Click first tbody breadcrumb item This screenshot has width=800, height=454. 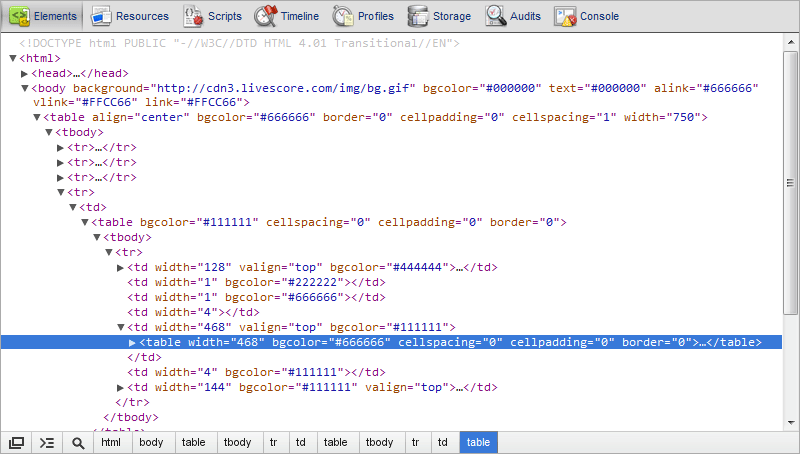click(237, 442)
